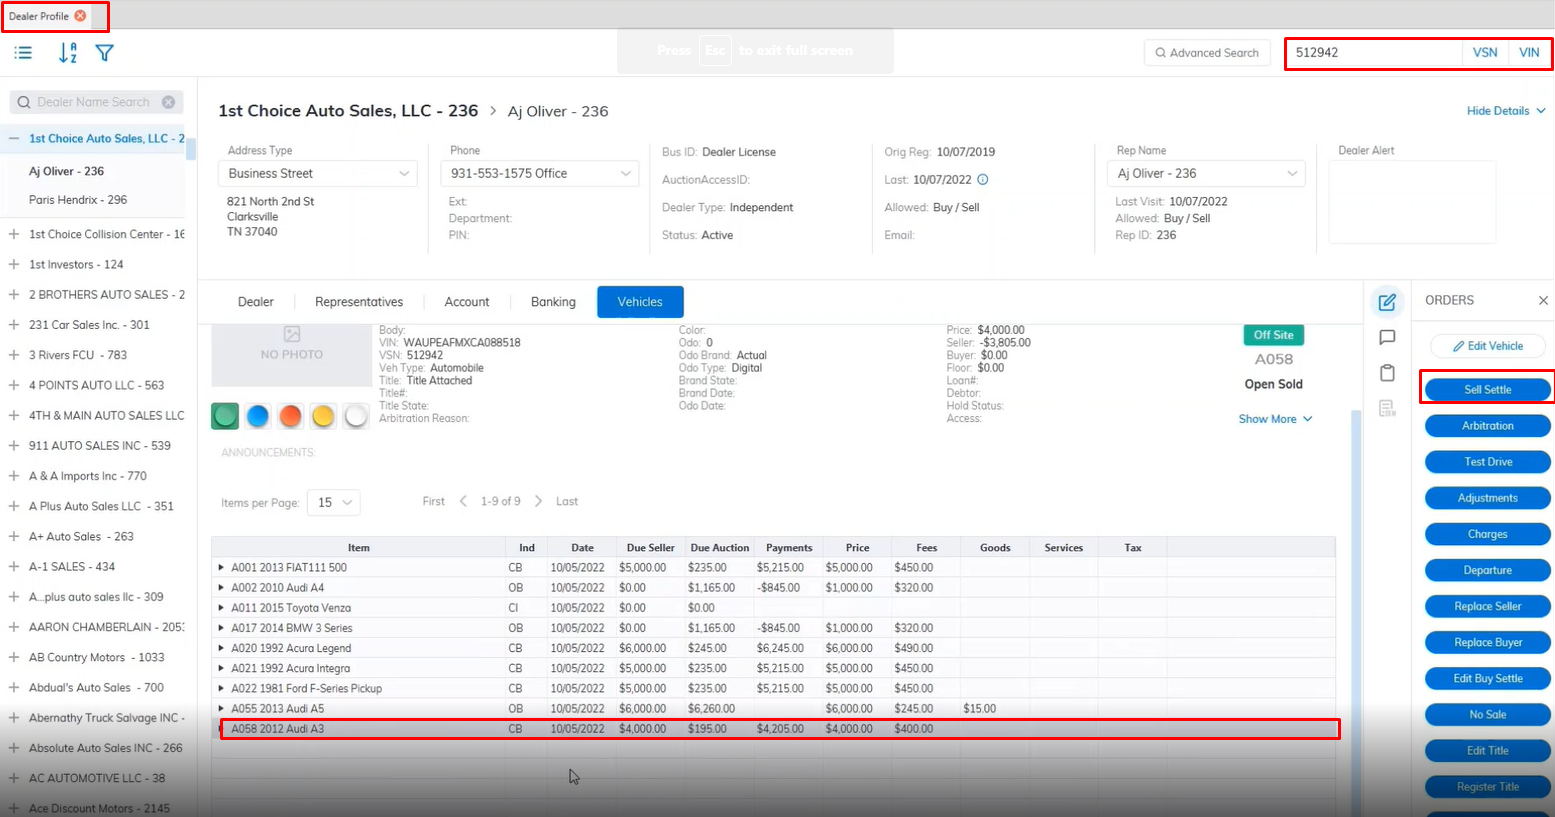
Task: Switch to the Representatives tab
Action: (359, 302)
